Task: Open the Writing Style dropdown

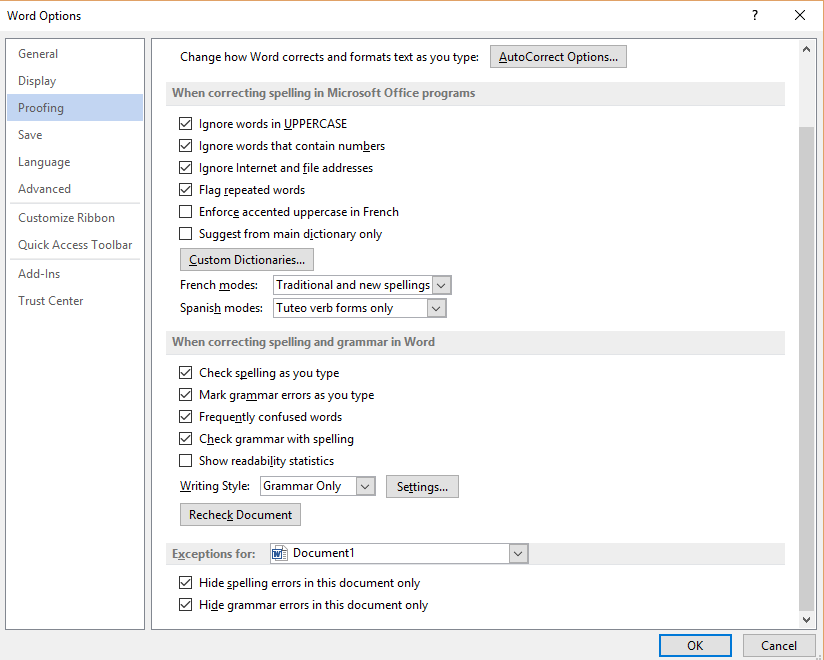Action: tap(364, 485)
